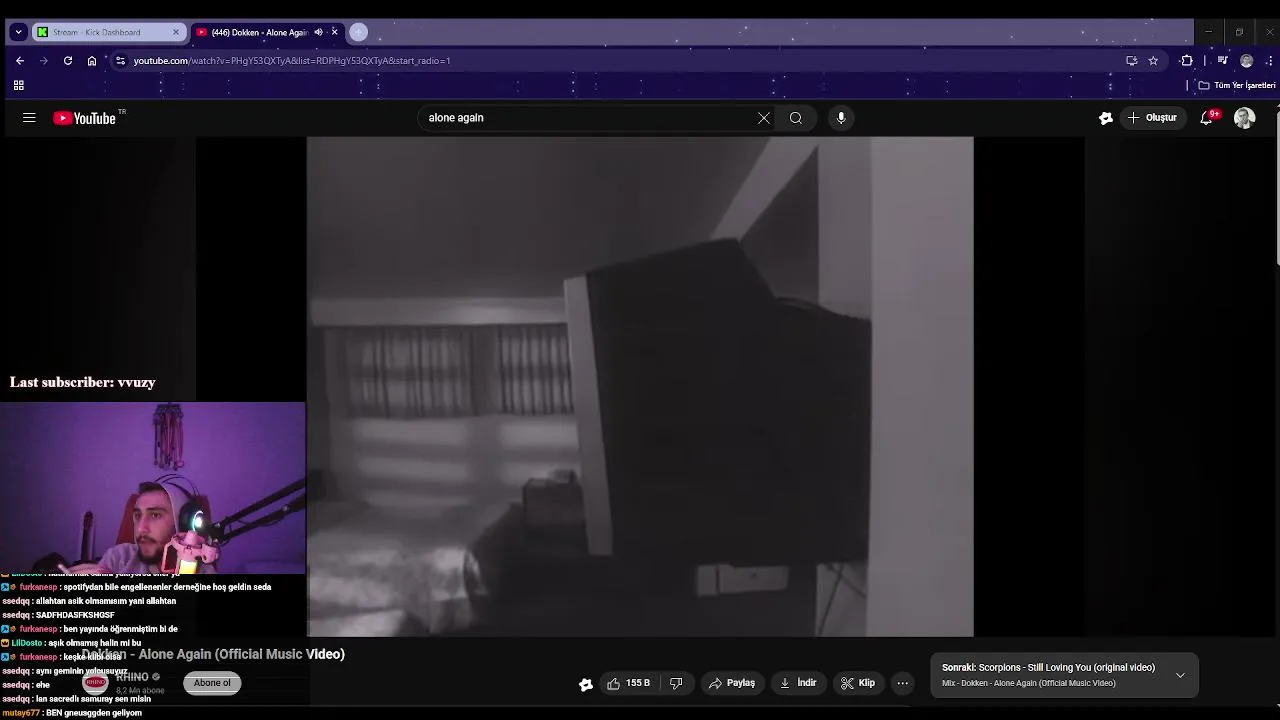Viewport: 1280px width, 720px height.
Task: Open the apps grid in bookmarks bar
Action: click(18, 85)
